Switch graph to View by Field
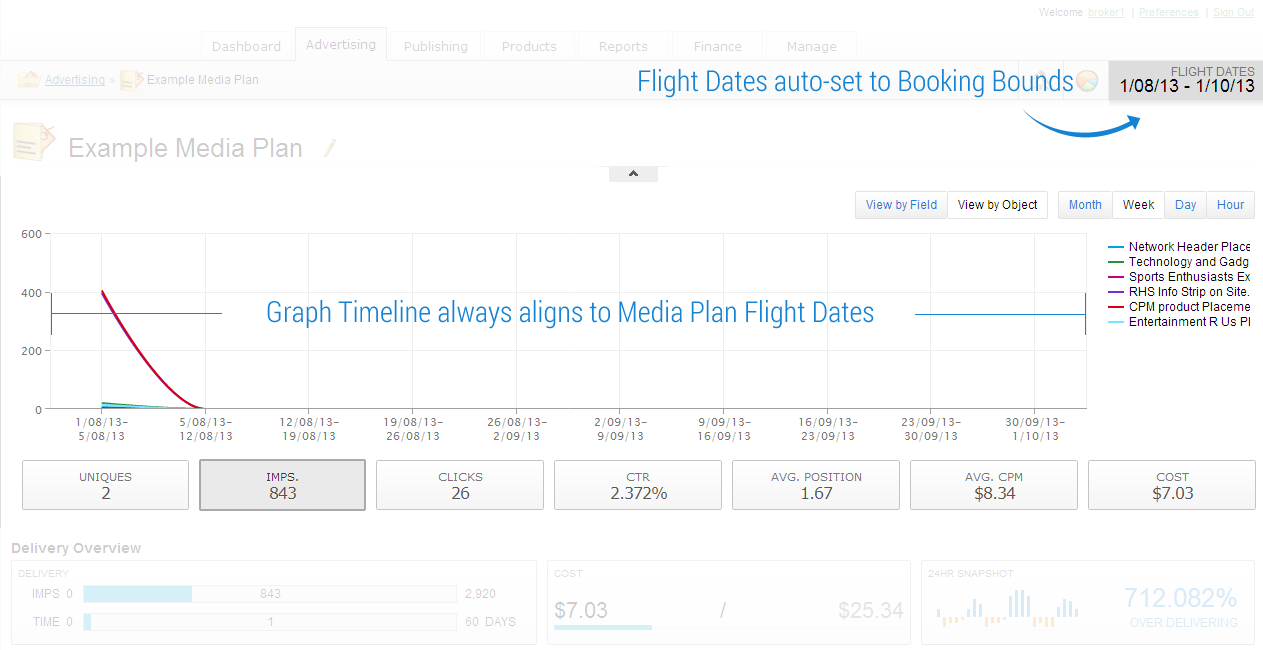1263x650 pixels. (901, 205)
